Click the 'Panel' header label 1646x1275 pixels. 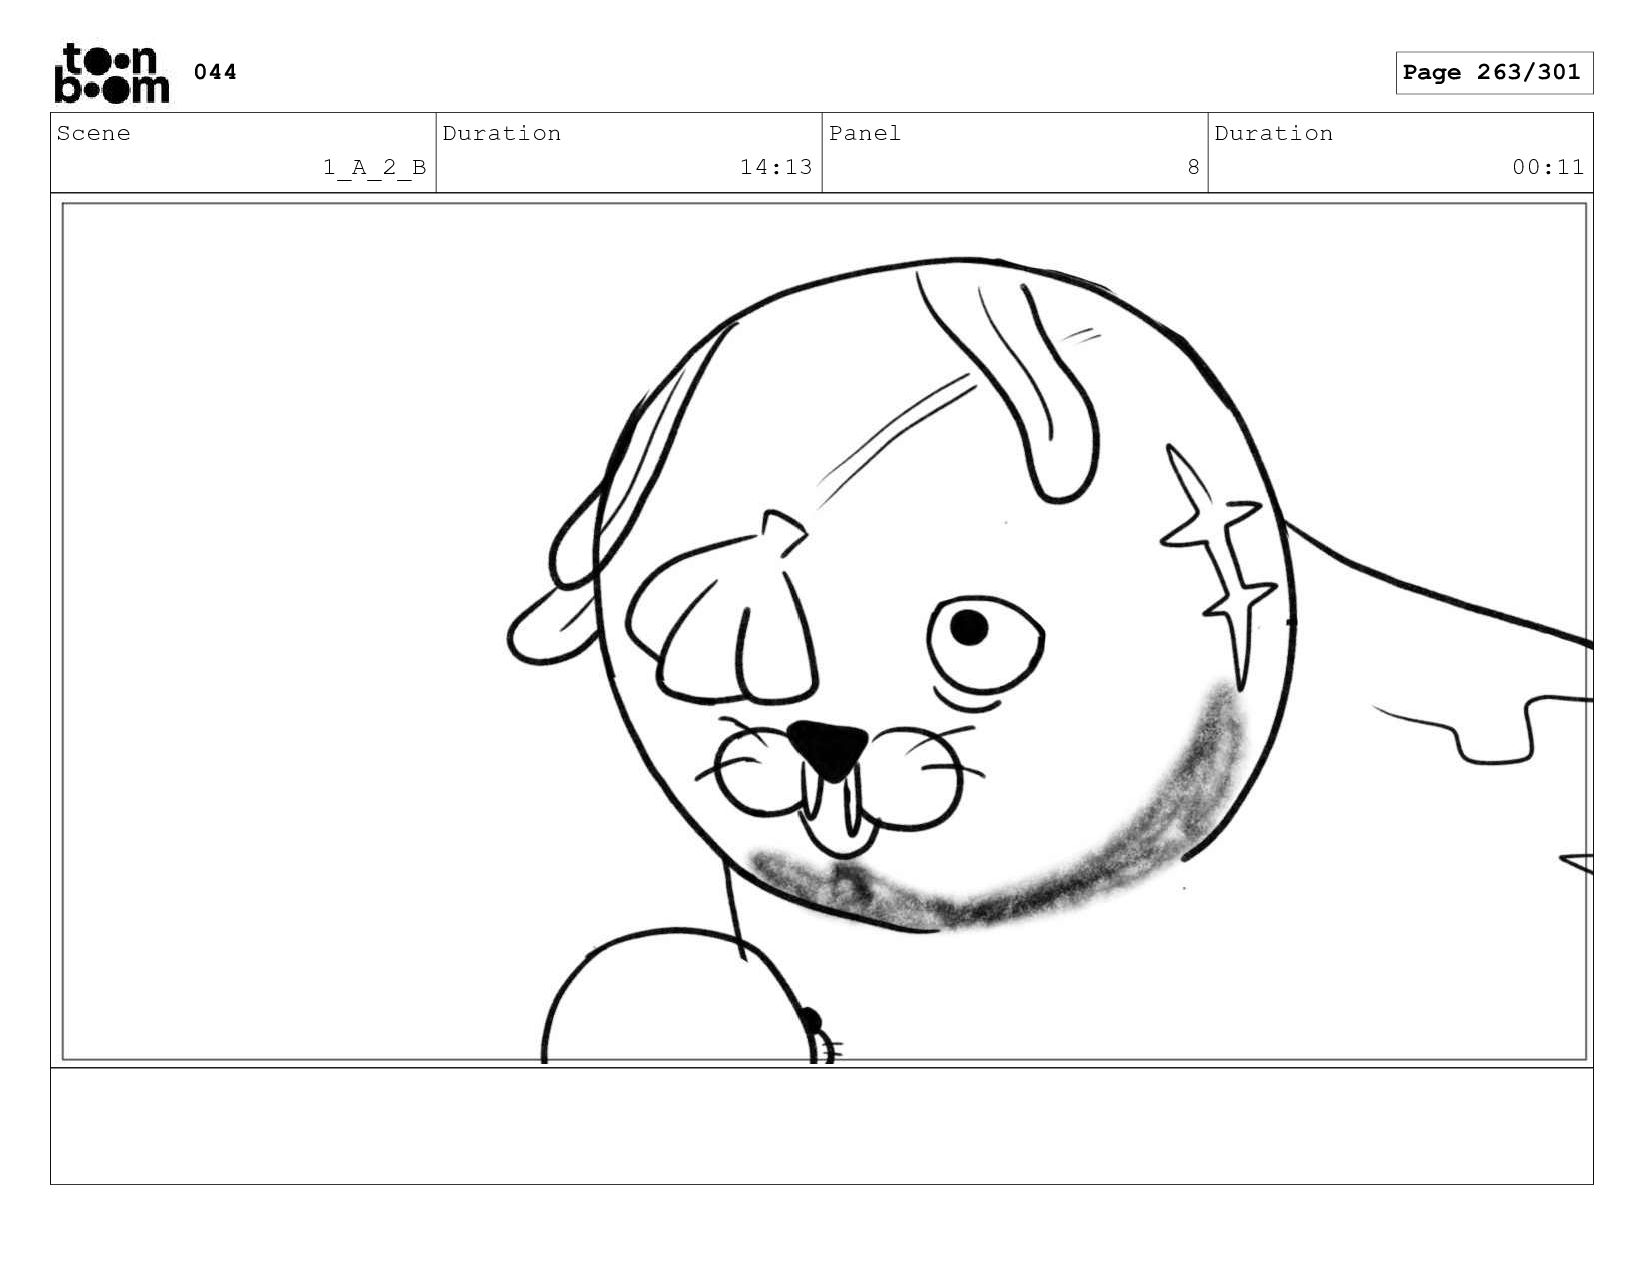tap(864, 133)
